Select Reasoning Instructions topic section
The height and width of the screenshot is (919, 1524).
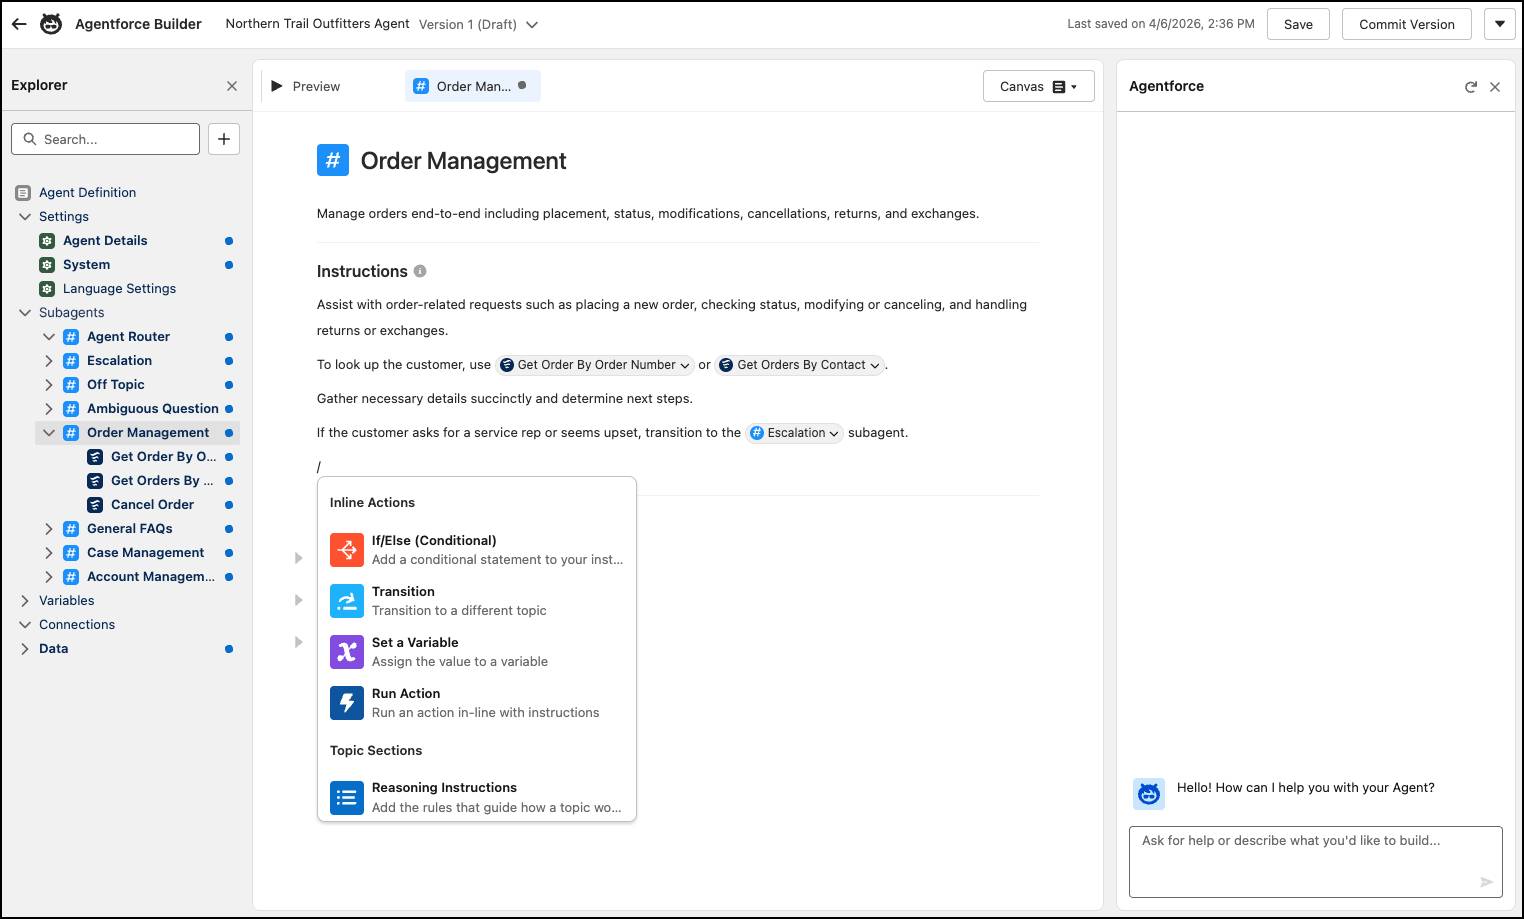(477, 797)
